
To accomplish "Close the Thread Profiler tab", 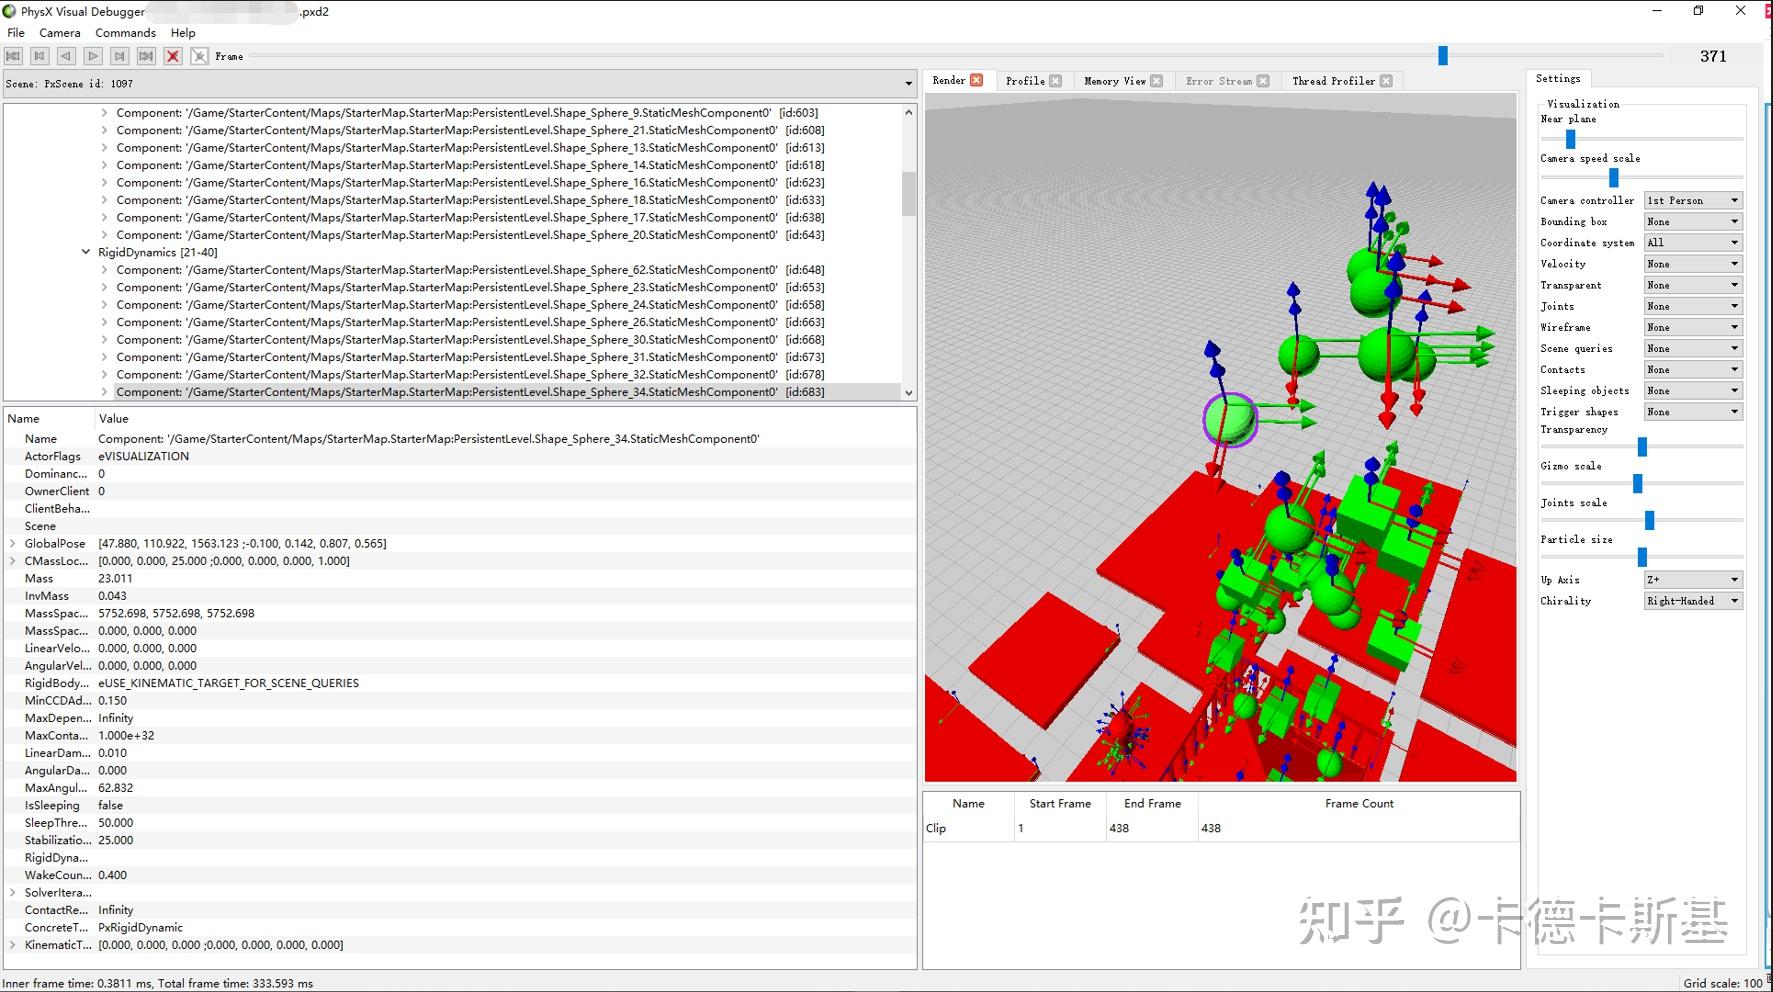I will (x=1386, y=81).
